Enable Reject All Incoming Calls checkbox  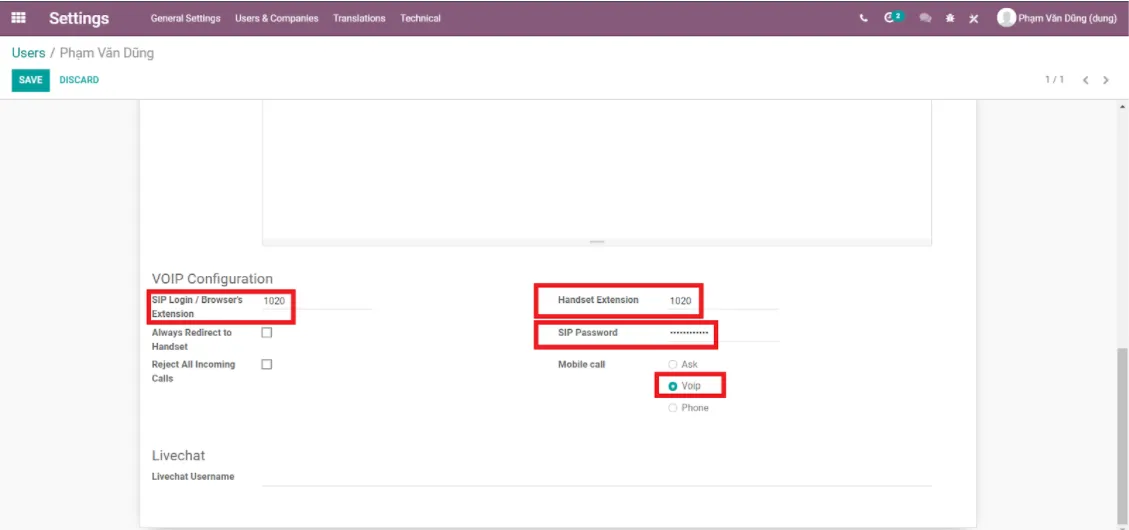pos(266,364)
